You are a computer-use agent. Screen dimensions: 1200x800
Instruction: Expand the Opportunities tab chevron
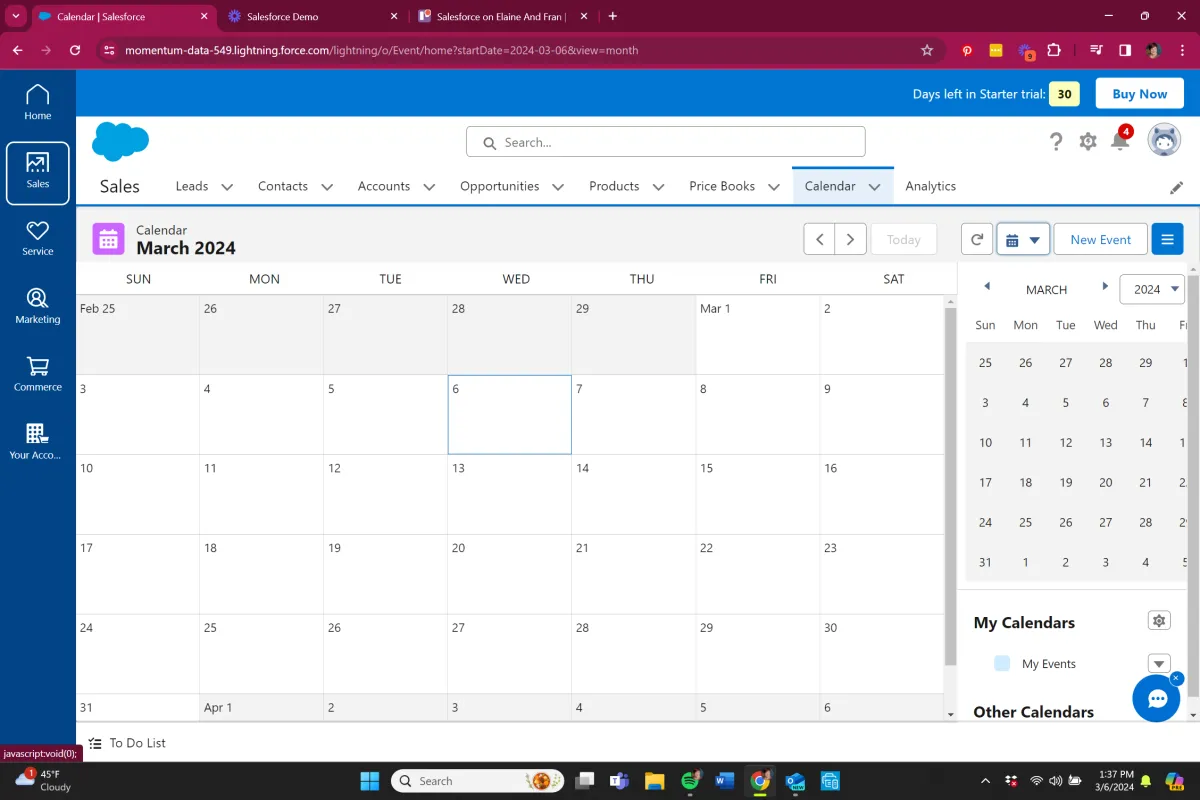point(558,187)
